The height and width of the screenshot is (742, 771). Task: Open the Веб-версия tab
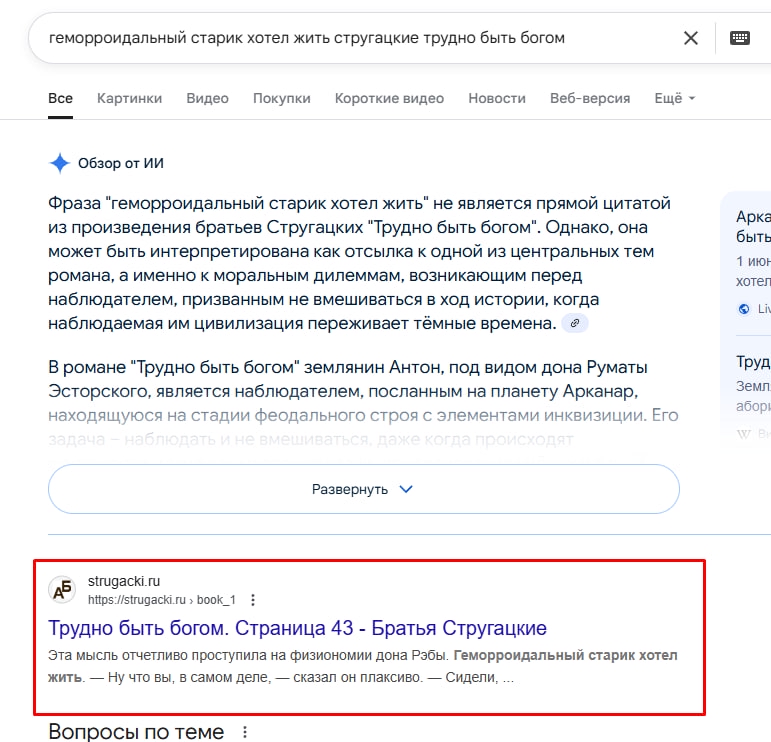590,98
